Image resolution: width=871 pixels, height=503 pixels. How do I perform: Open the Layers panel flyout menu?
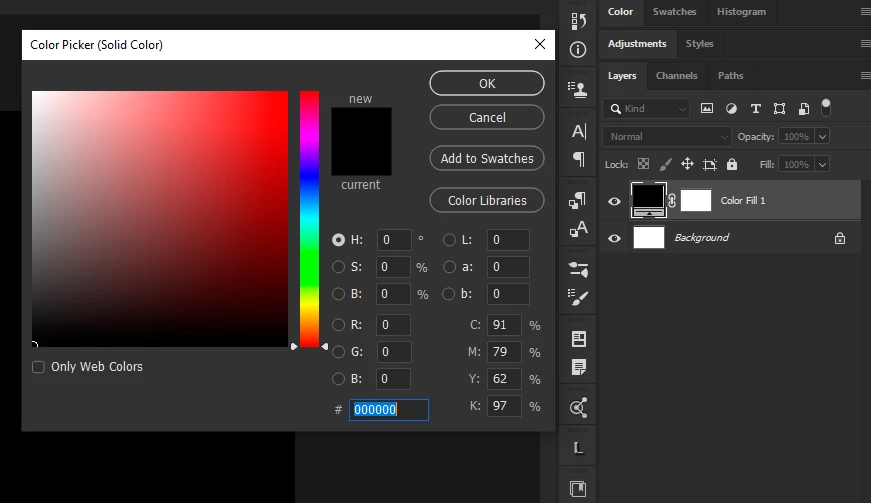pyautogui.click(x=865, y=76)
